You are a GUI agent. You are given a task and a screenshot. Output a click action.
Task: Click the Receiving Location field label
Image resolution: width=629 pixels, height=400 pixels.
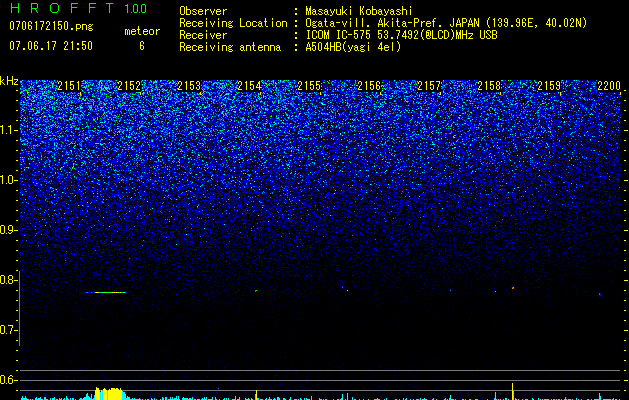tap(233, 23)
